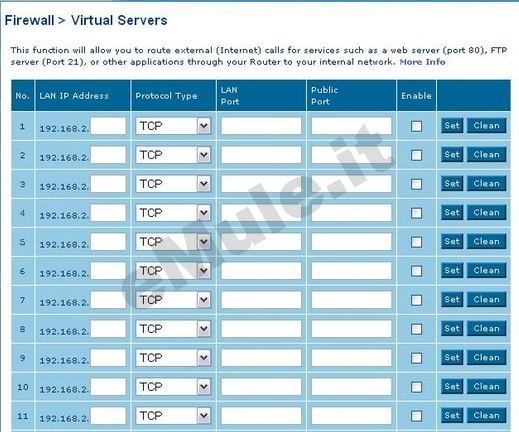Toggle the Enable checkbox in row 8
This screenshot has height=432, width=519.
click(x=416, y=329)
